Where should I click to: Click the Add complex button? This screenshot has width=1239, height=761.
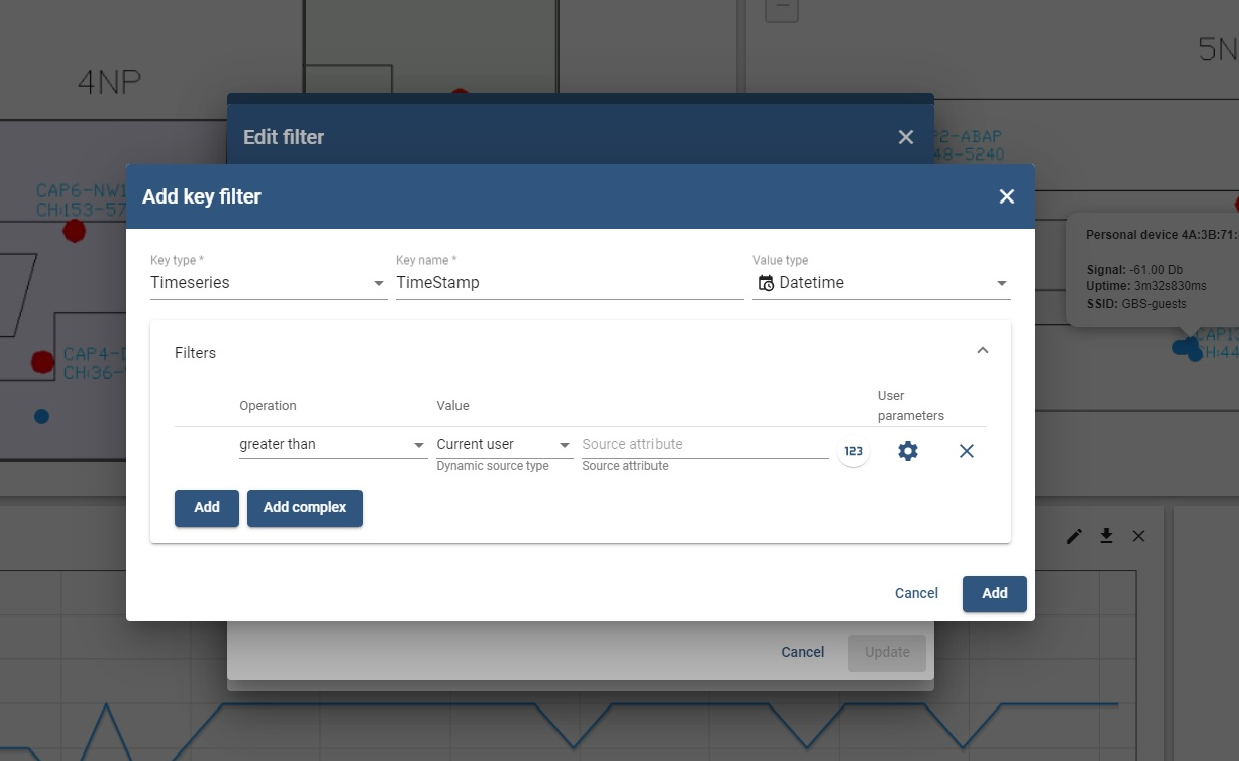[304, 508]
